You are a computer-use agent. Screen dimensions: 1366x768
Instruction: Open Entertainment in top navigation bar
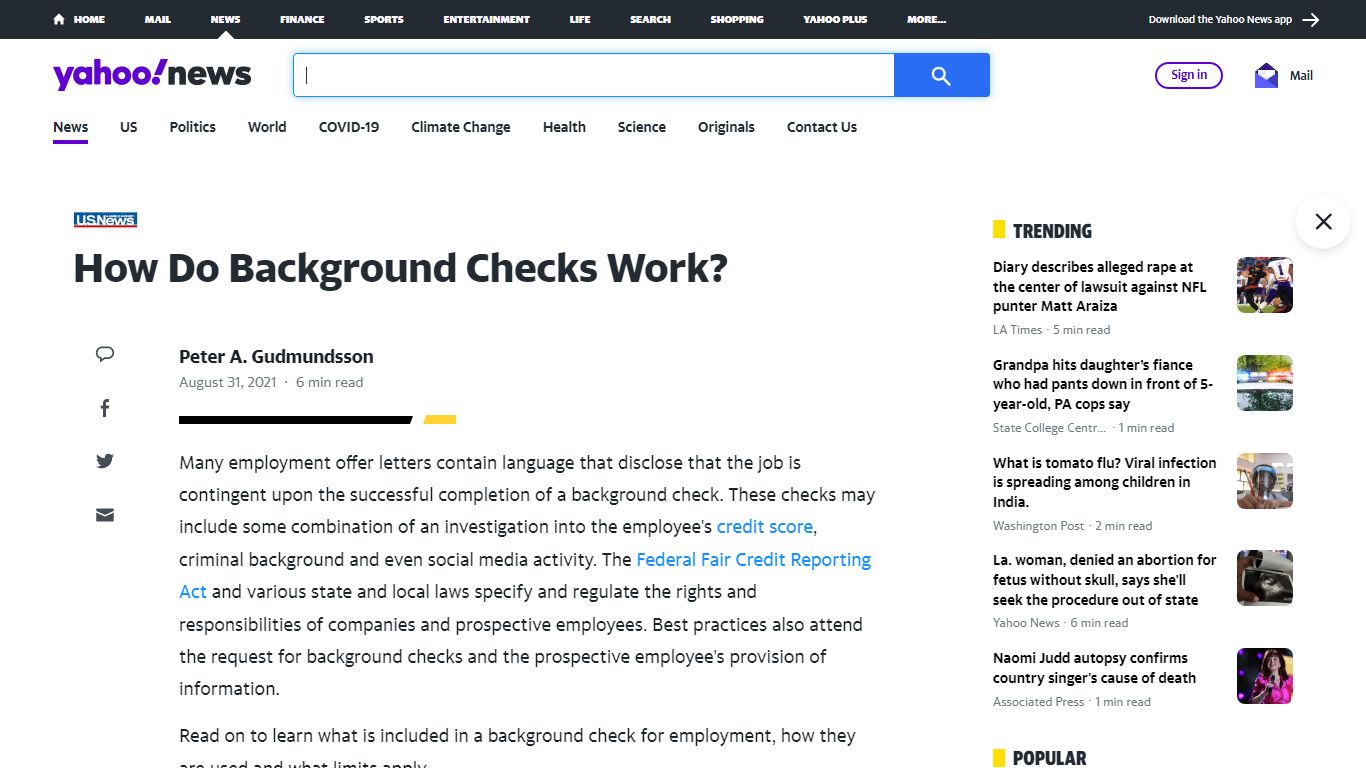pos(487,19)
